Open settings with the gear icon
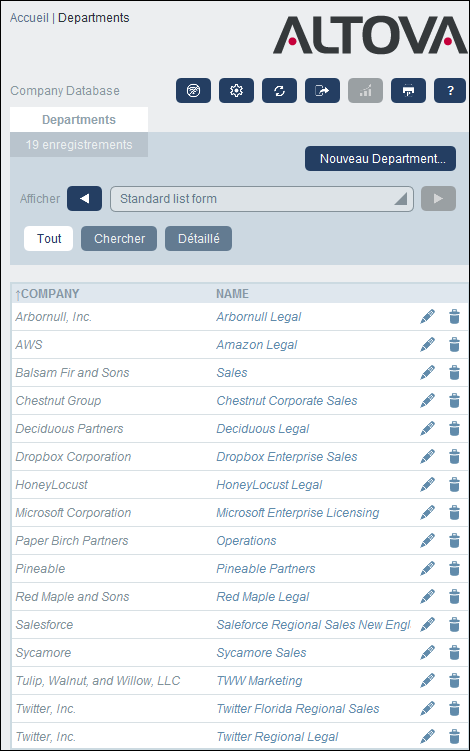This screenshot has height=751, width=470. (x=236, y=91)
